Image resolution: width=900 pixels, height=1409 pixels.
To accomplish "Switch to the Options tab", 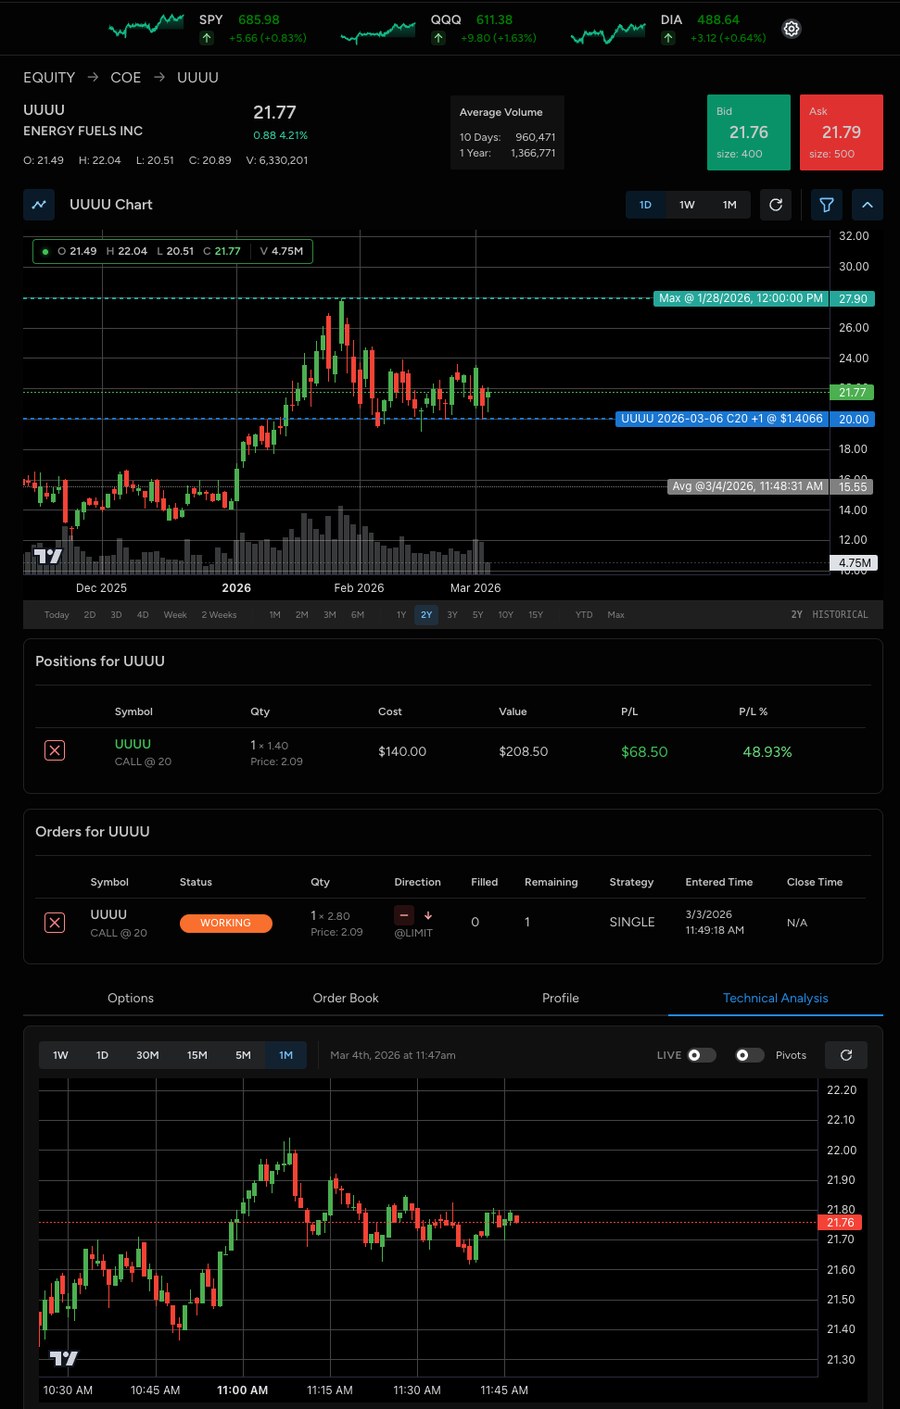I will coord(130,997).
